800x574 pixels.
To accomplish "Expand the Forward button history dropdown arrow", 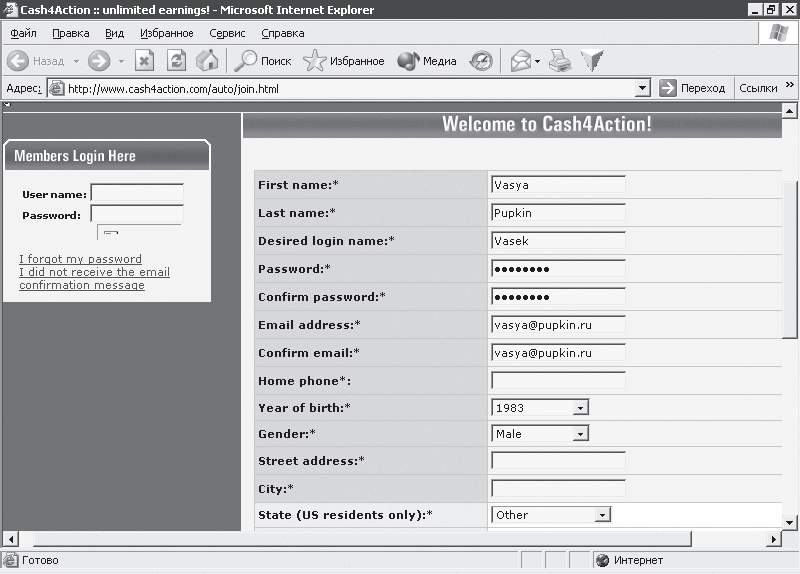I will click(x=121, y=62).
